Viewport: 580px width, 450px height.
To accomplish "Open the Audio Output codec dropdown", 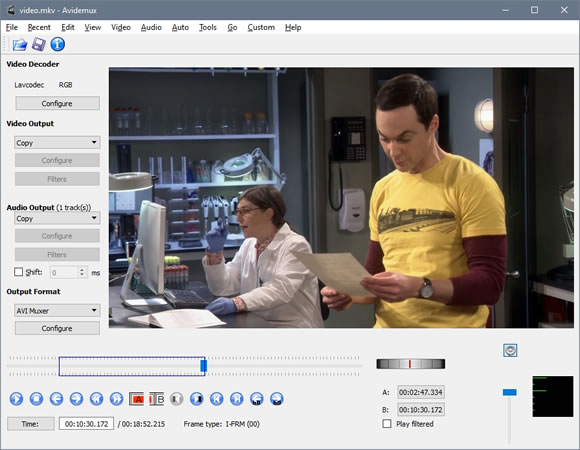I will (x=57, y=219).
